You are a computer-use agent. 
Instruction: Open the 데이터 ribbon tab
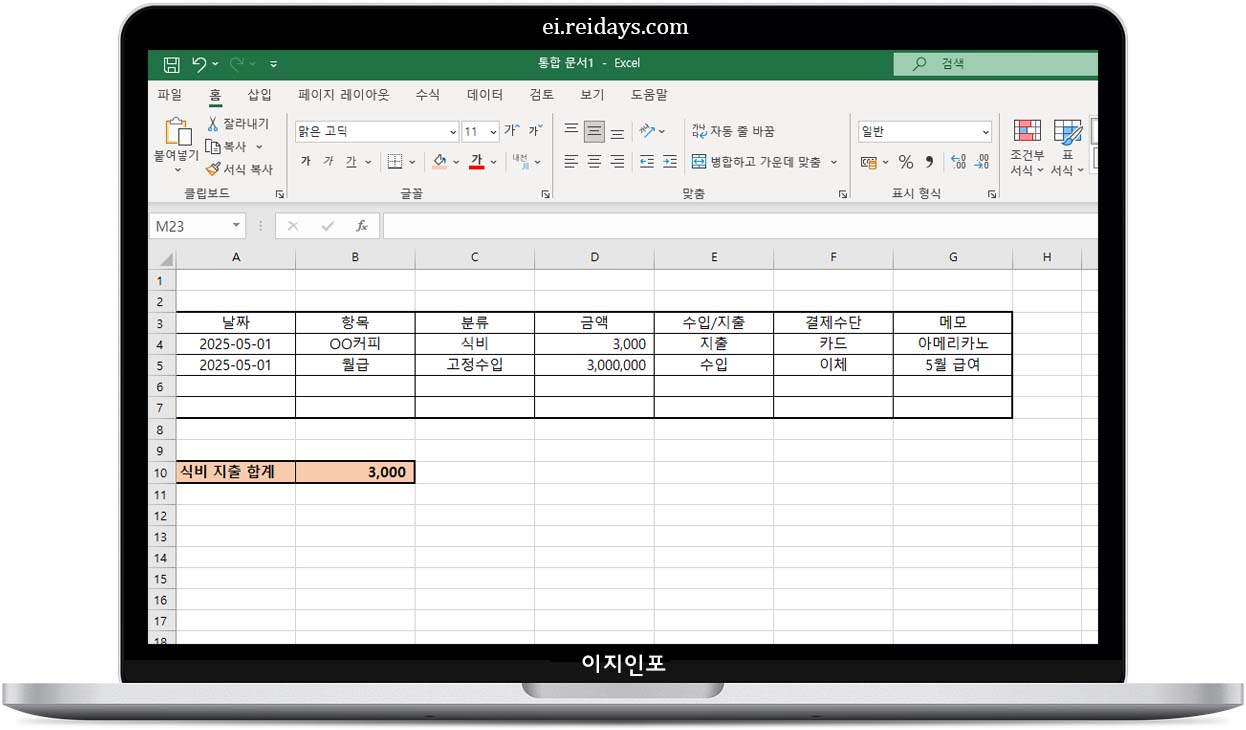483,95
